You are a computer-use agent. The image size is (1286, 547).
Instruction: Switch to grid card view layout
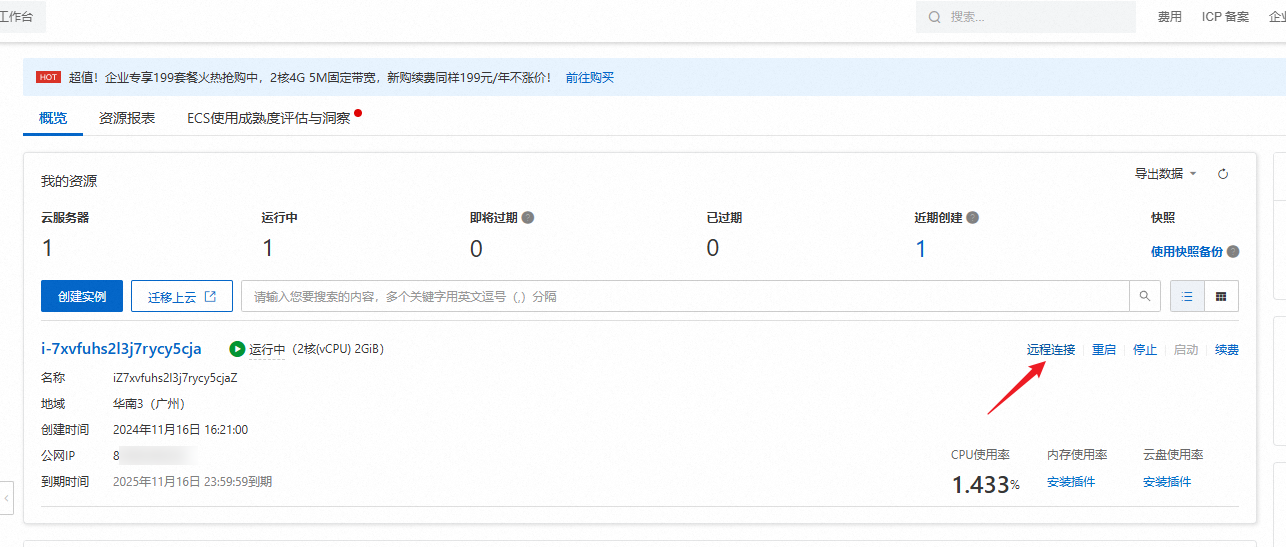1221,297
